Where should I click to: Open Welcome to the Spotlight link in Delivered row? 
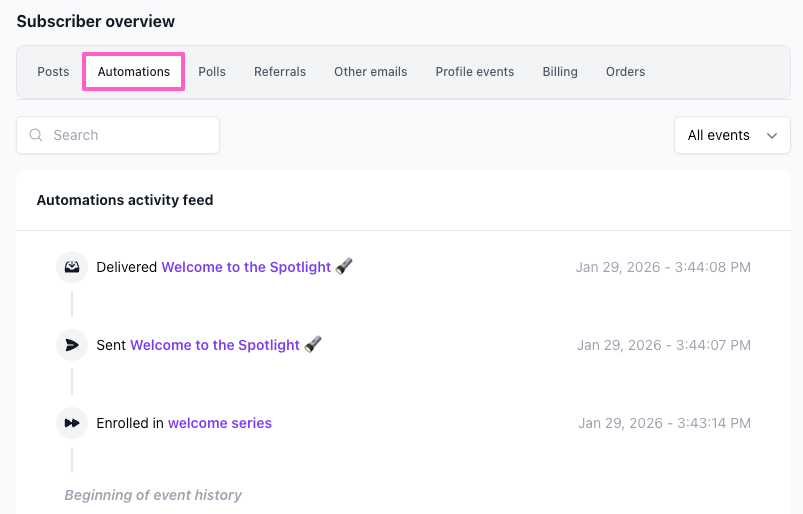coord(246,267)
